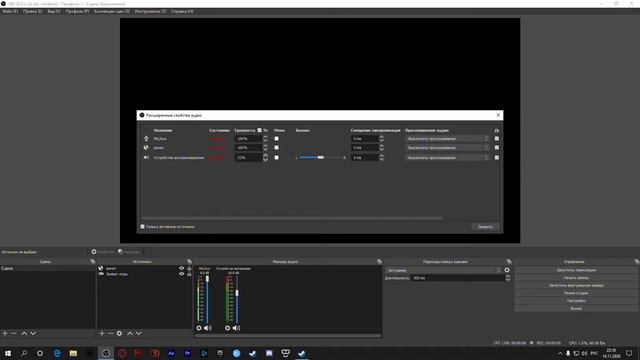Open the Затухание transition dropdown

(443, 270)
